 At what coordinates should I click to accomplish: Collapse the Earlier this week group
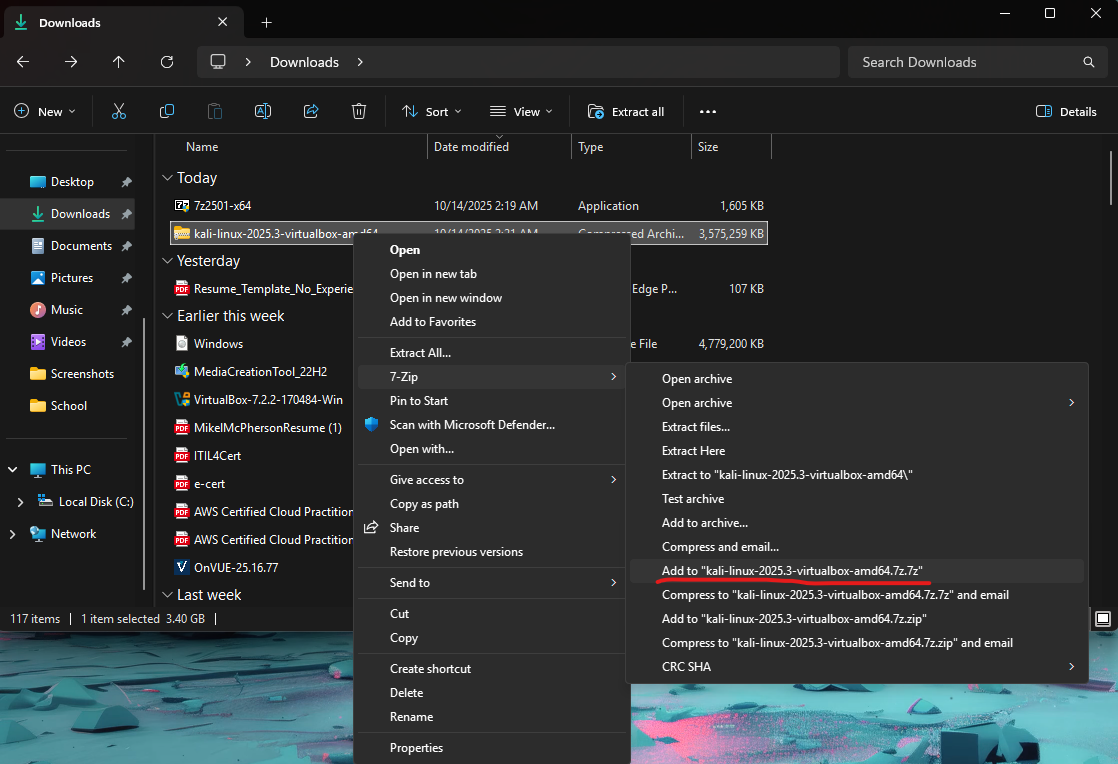point(167,316)
